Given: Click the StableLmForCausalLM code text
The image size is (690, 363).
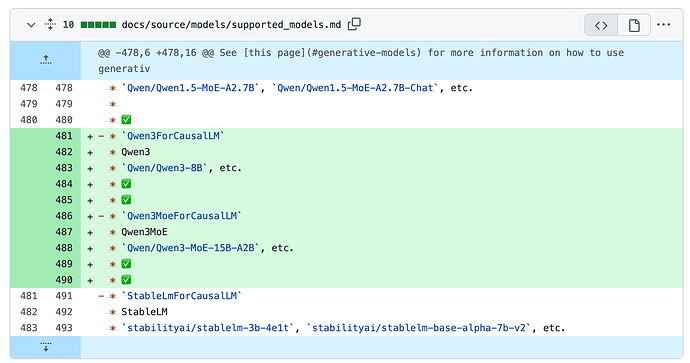Looking at the screenshot, I should [x=182, y=296].
